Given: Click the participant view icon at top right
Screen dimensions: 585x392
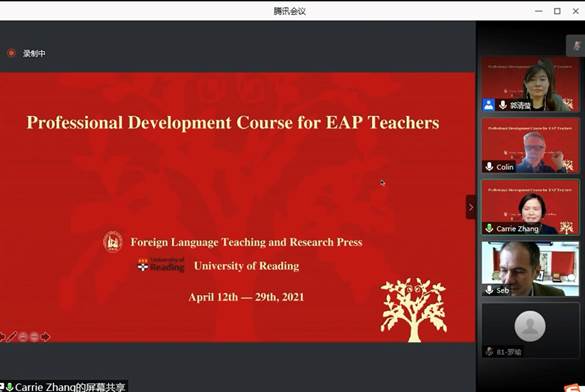Looking at the screenshot, I should click(x=576, y=46).
